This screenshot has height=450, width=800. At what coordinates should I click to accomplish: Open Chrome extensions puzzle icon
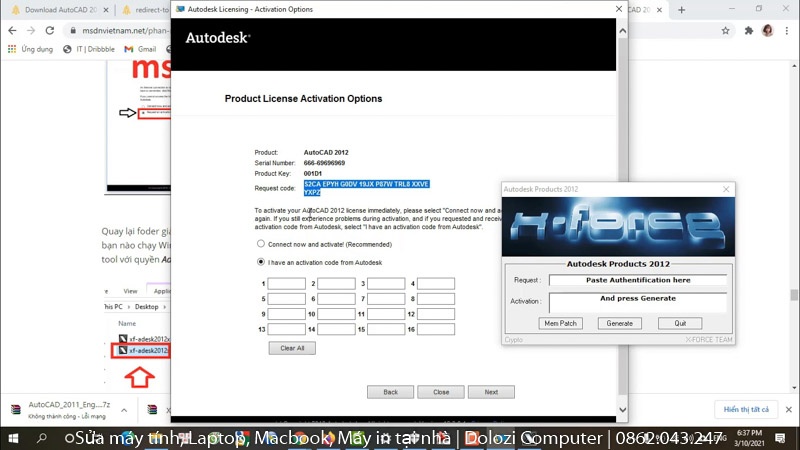748,31
